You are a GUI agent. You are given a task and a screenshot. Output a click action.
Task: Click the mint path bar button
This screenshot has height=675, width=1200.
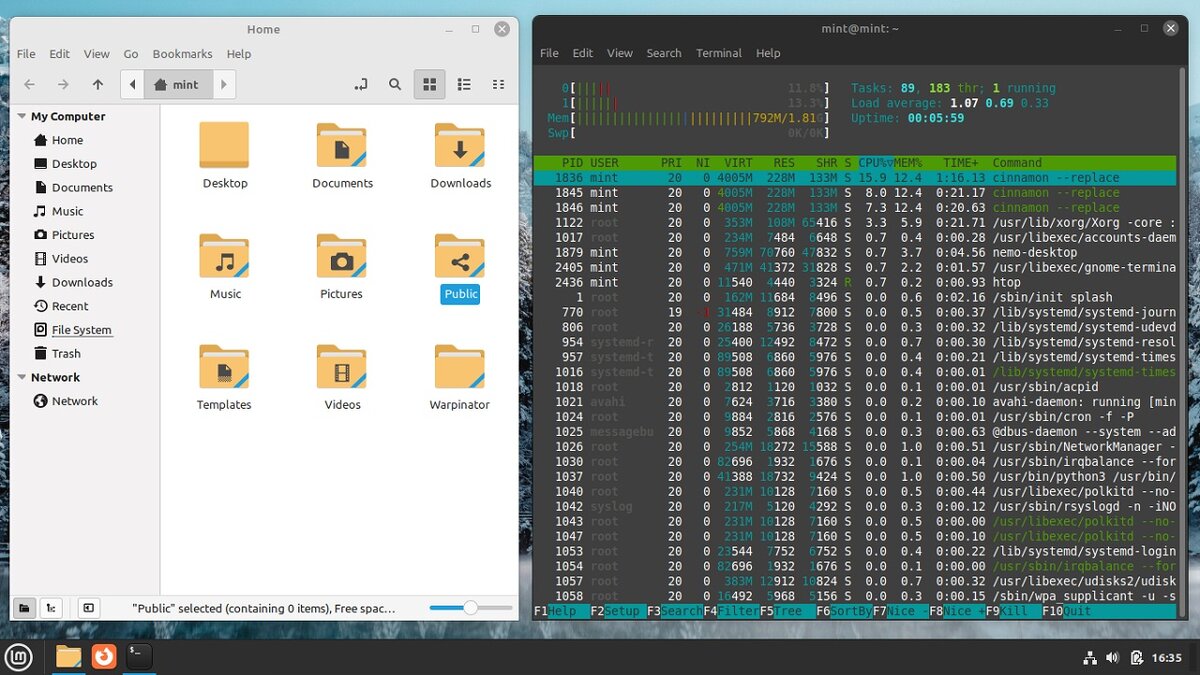[x=178, y=85]
